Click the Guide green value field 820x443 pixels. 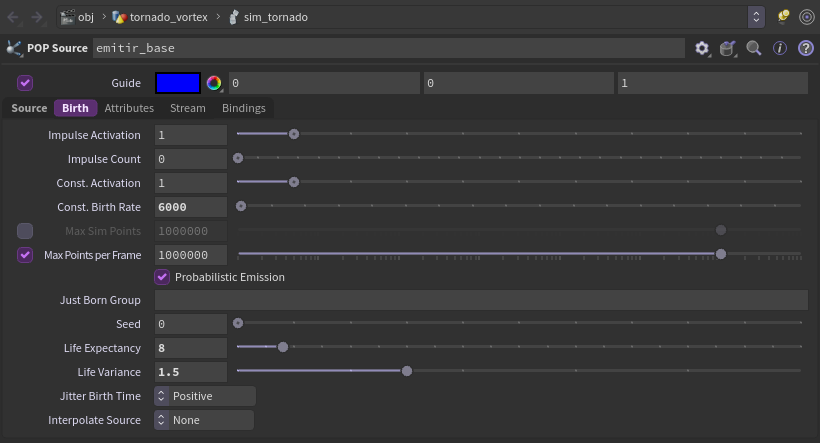coord(519,83)
